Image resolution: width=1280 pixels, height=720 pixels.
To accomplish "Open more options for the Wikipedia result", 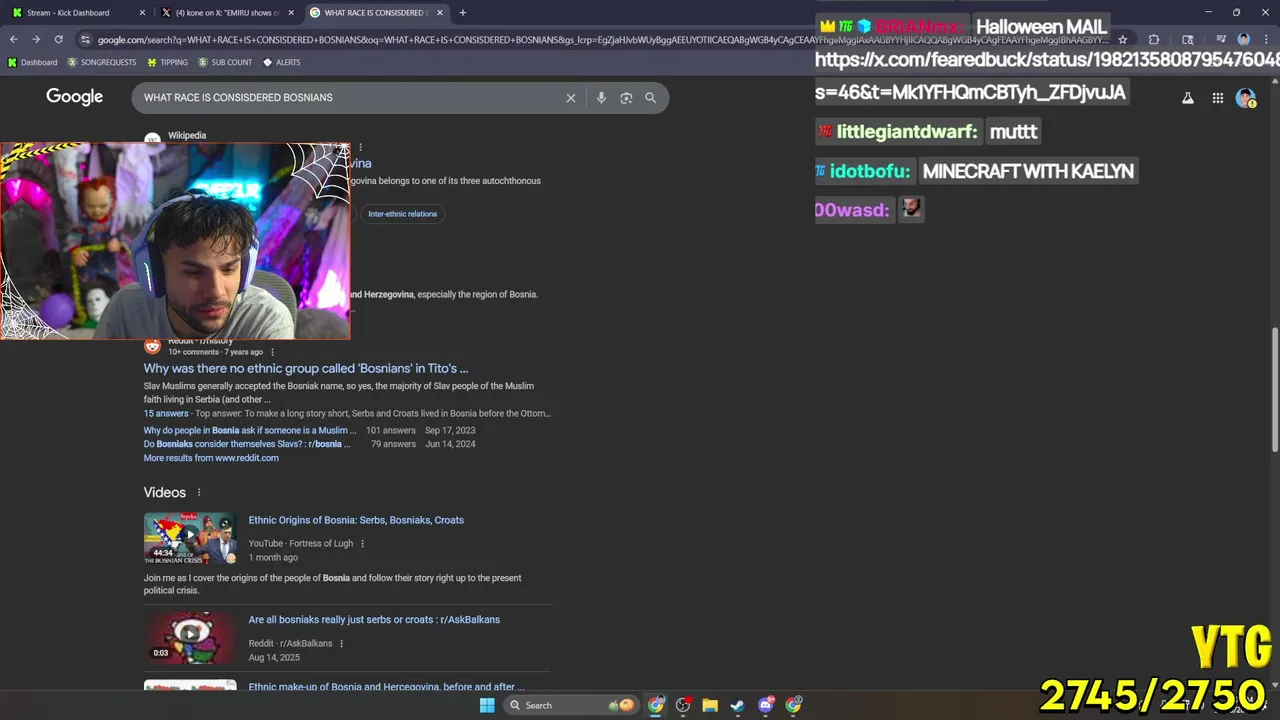I will (x=360, y=147).
